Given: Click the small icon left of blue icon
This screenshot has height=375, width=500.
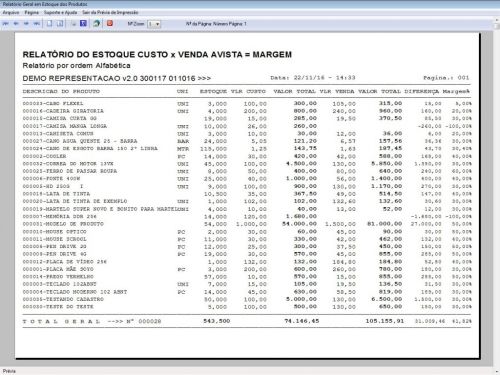Looking at the screenshot, I should coord(73,24).
